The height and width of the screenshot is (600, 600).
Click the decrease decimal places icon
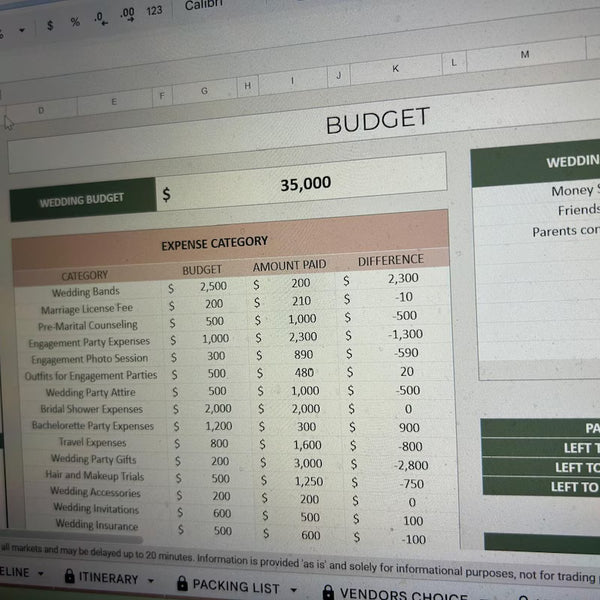coord(99,18)
